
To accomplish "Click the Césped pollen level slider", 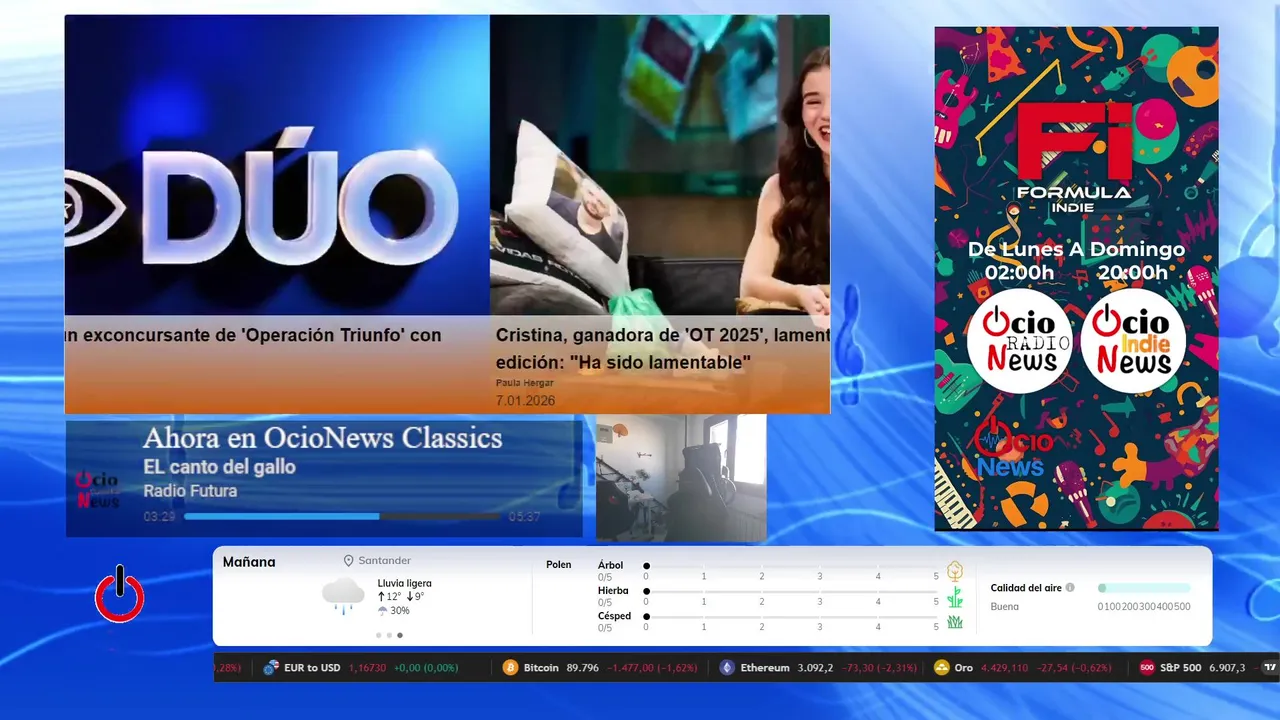I will pos(792,617).
